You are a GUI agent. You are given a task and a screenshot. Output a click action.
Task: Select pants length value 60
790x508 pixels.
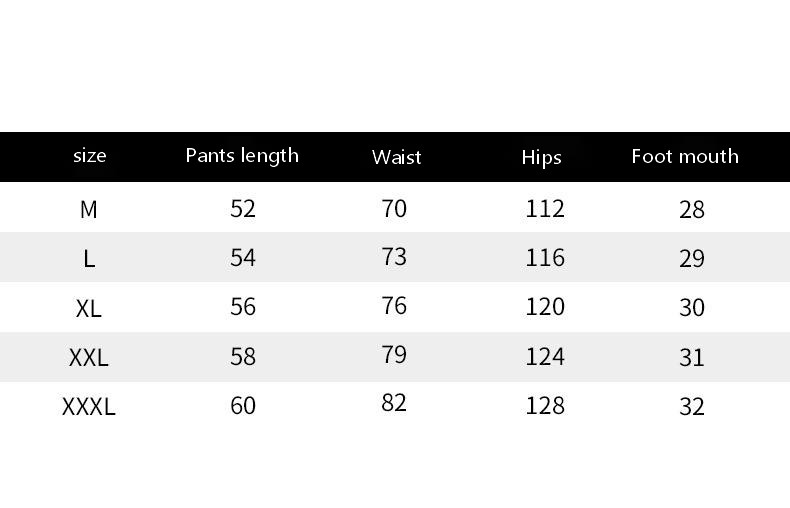pos(243,406)
